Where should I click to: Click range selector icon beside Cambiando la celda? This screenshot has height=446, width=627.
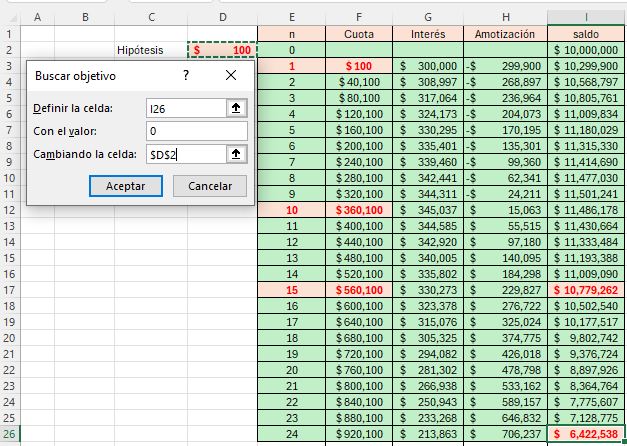coord(236,153)
